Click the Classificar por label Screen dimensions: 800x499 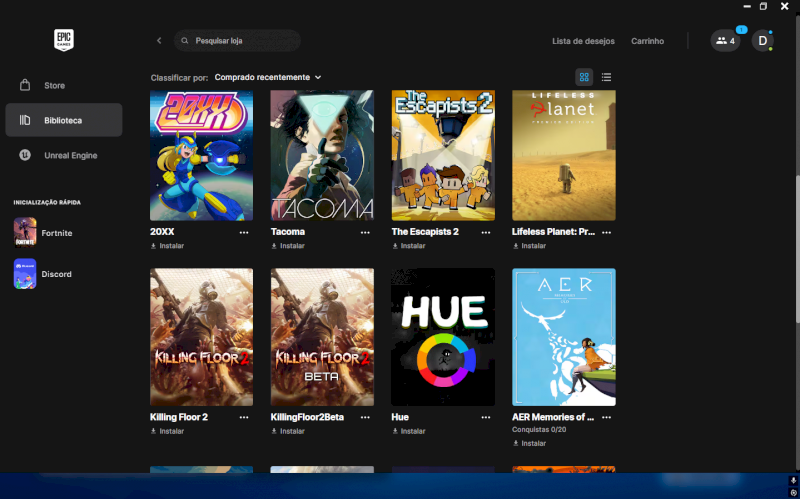click(179, 78)
